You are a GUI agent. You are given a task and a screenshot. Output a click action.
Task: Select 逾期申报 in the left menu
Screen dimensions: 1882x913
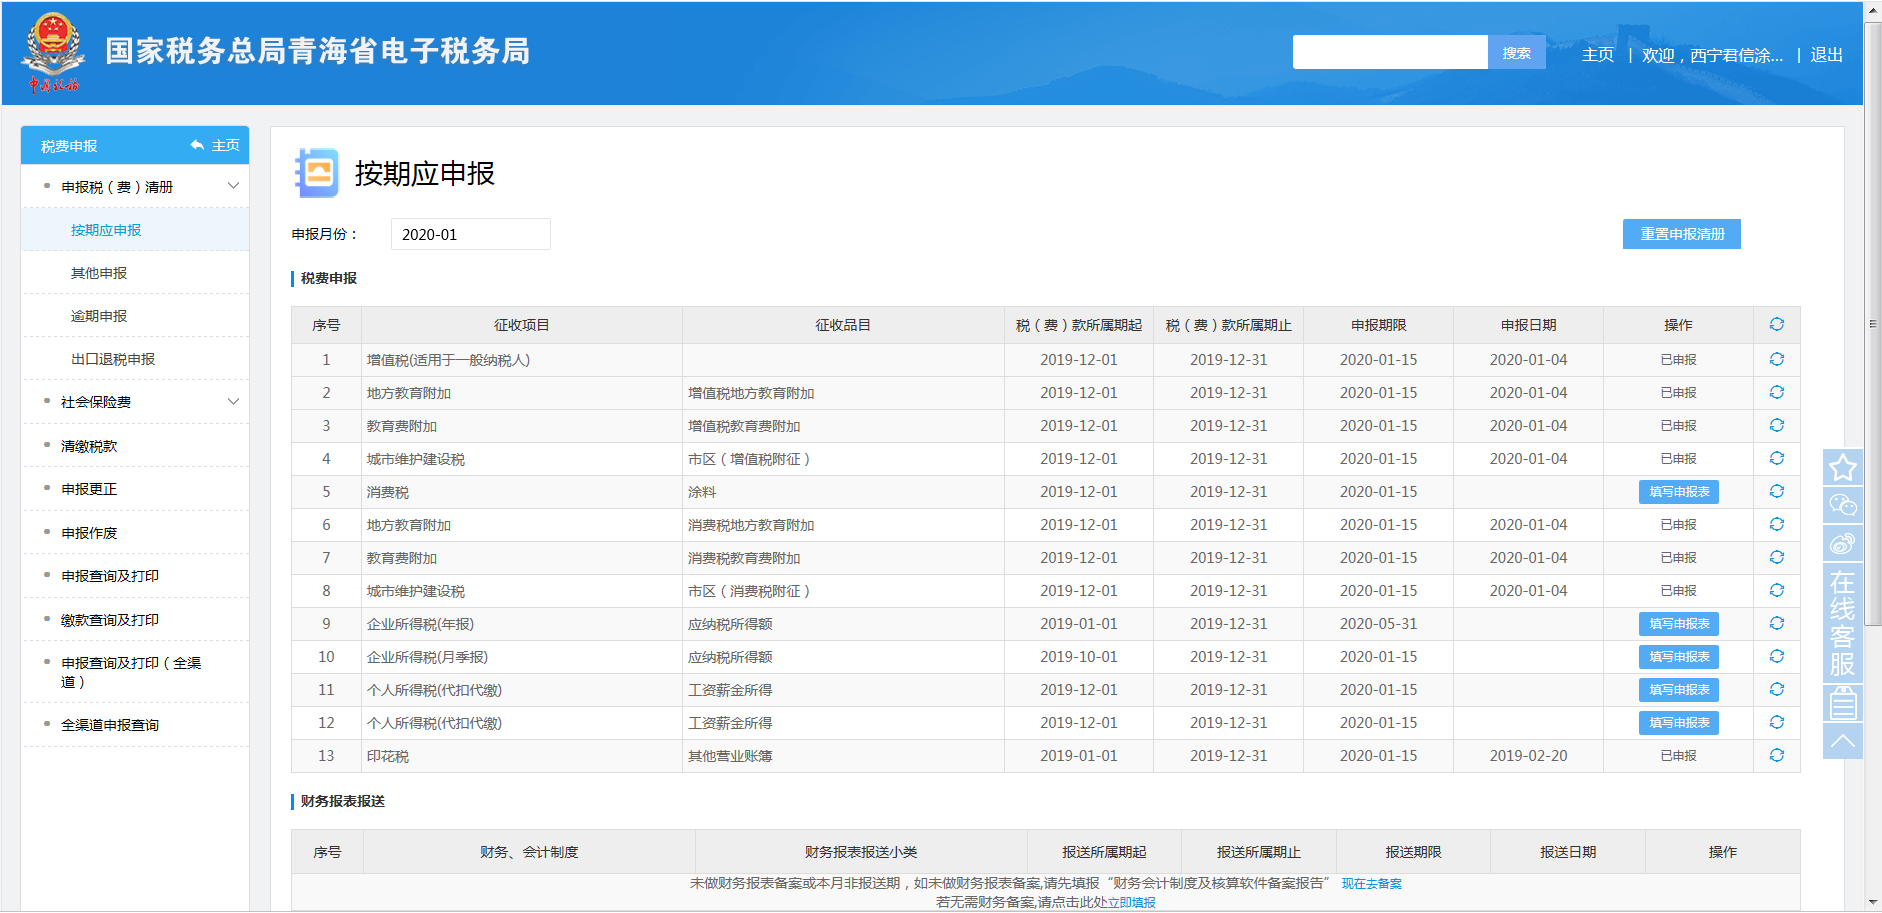(x=99, y=316)
